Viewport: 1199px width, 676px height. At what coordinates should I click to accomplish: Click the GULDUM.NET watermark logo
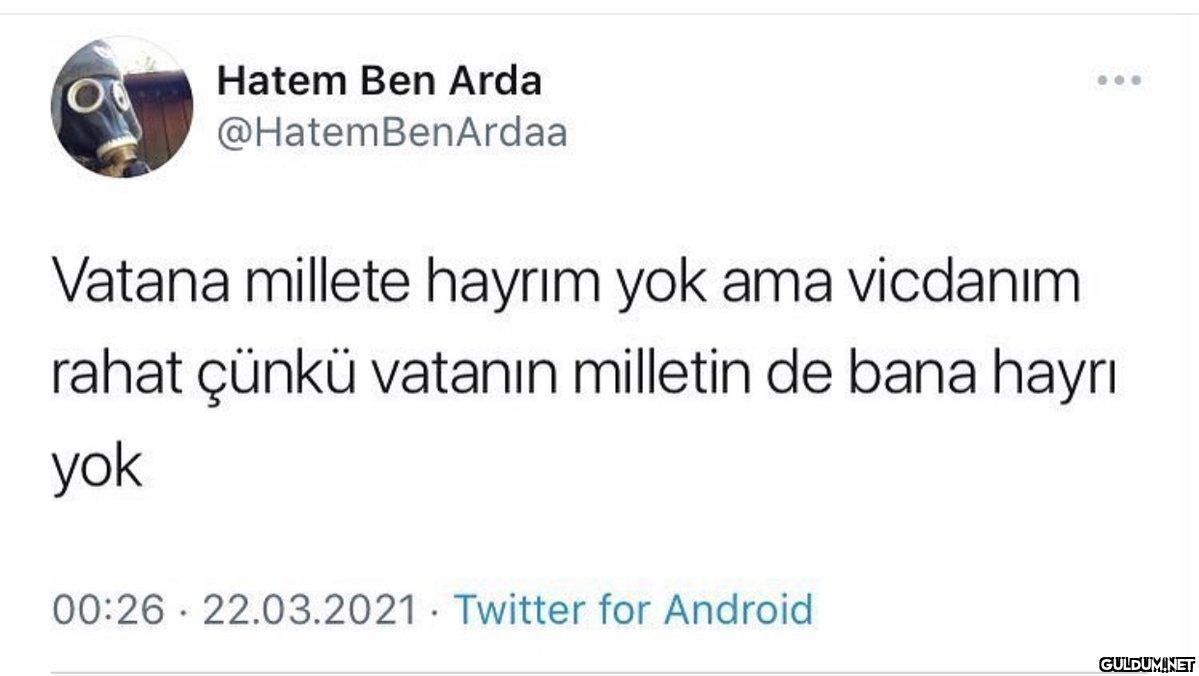[x=1147, y=662]
